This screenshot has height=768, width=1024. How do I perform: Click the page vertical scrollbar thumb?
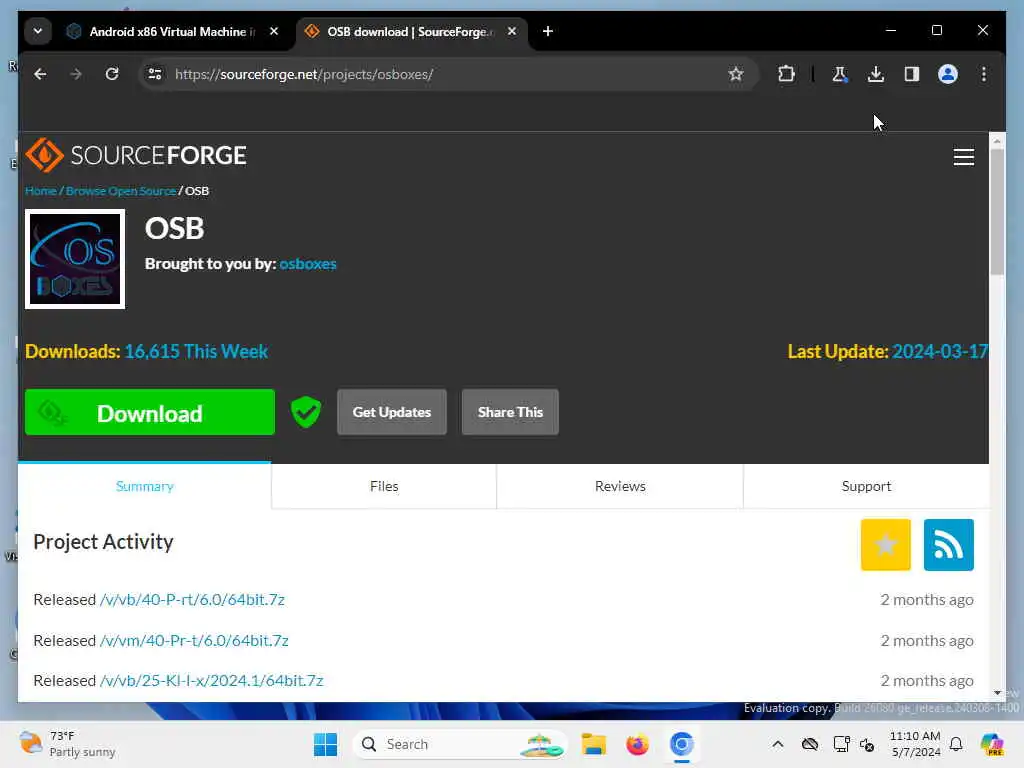click(x=997, y=212)
